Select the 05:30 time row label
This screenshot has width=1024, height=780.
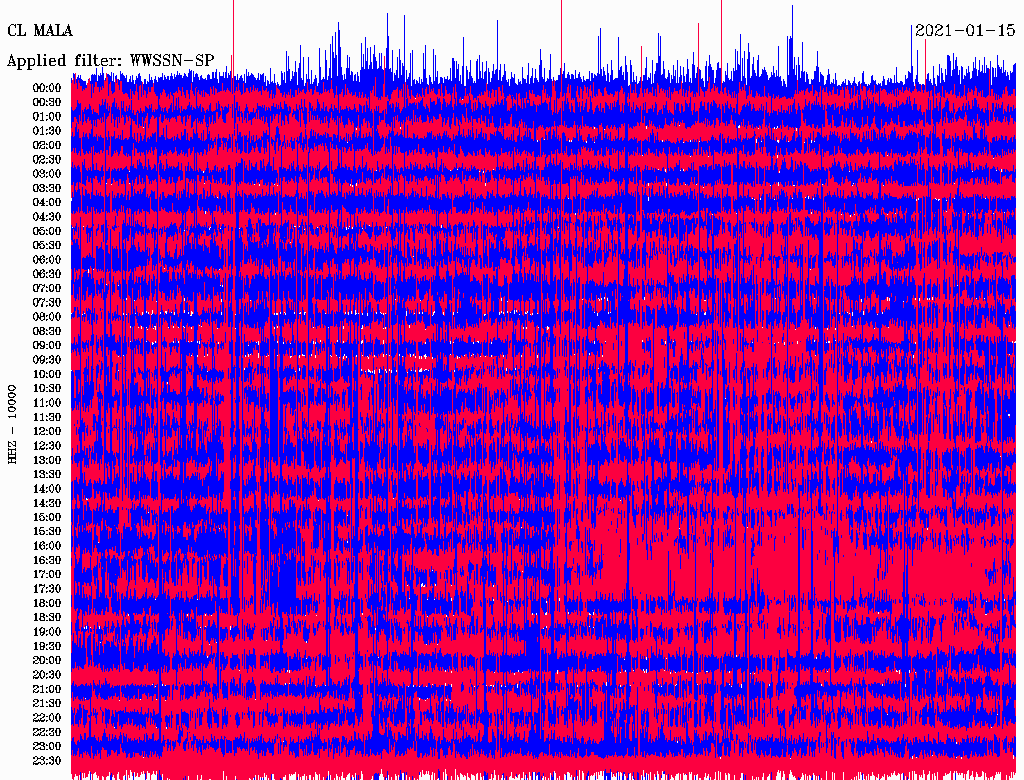coord(47,246)
